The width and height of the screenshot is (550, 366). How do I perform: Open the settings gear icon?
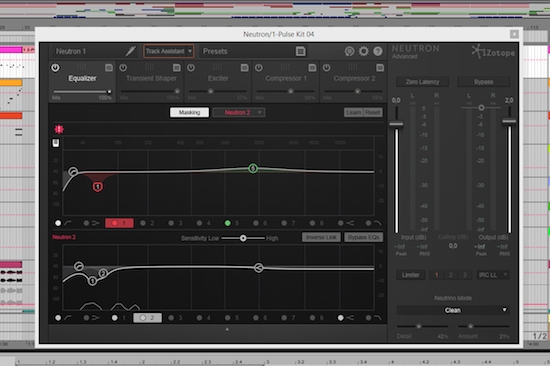point(364,51)
